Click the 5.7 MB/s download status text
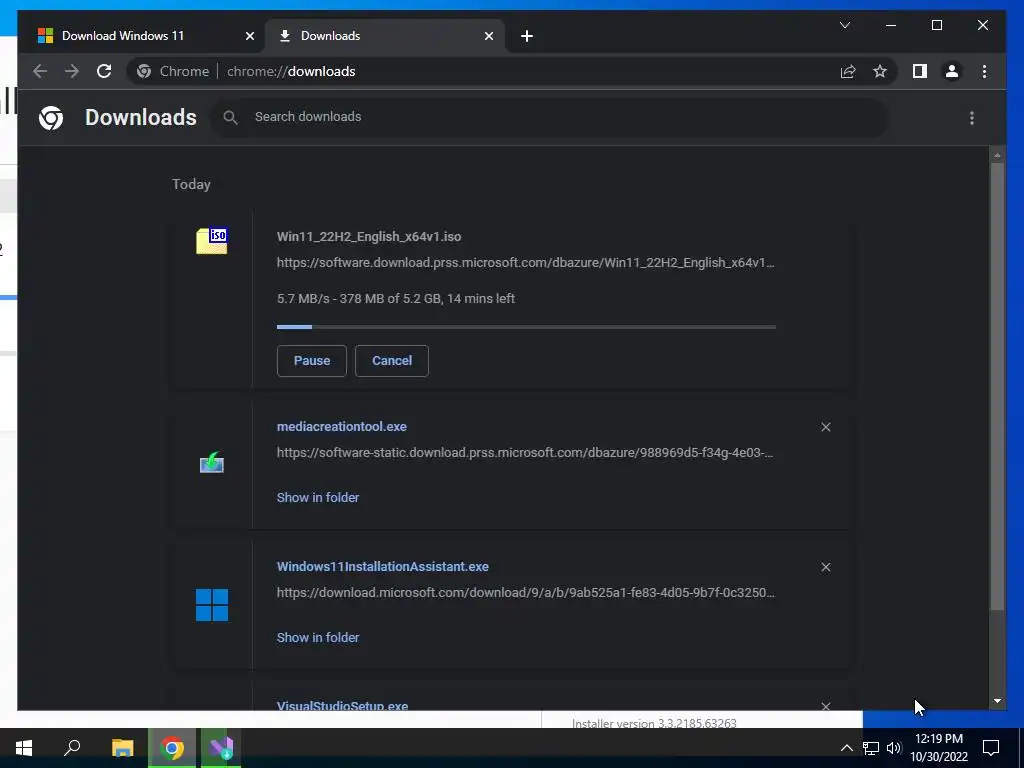The height and width of the screenshot is (768, 1024). 396,298
